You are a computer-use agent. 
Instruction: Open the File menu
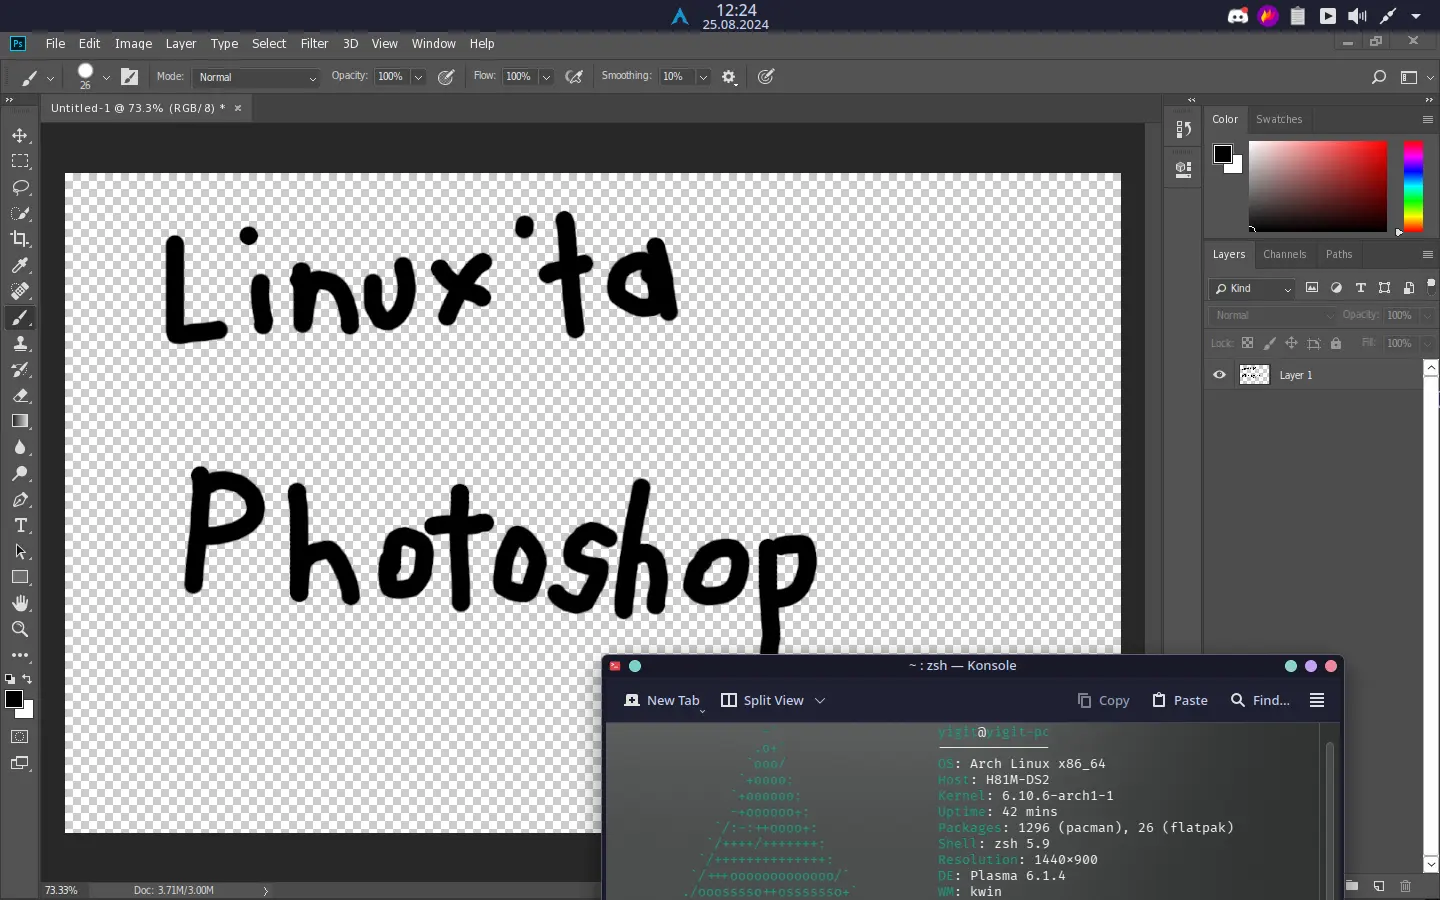point(55,43)
